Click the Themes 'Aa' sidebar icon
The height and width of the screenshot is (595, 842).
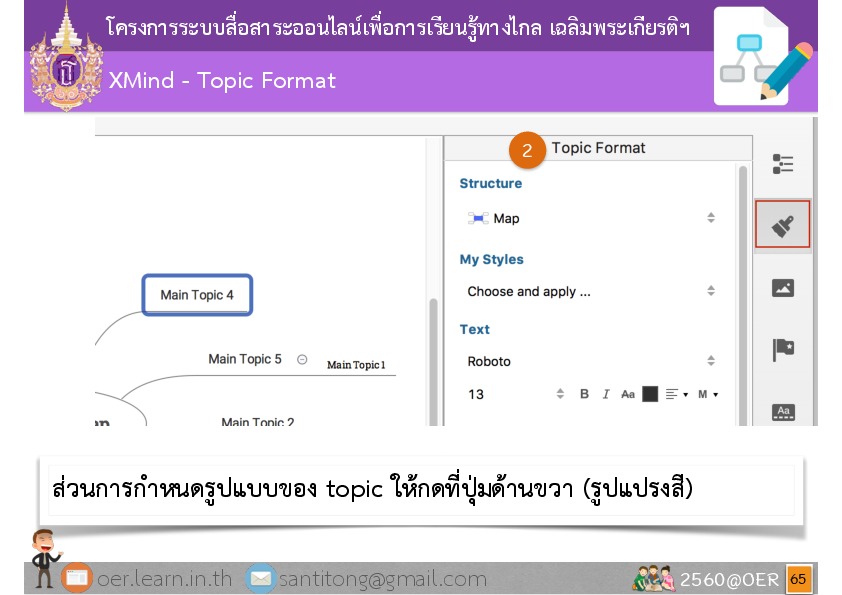point(783,411)
